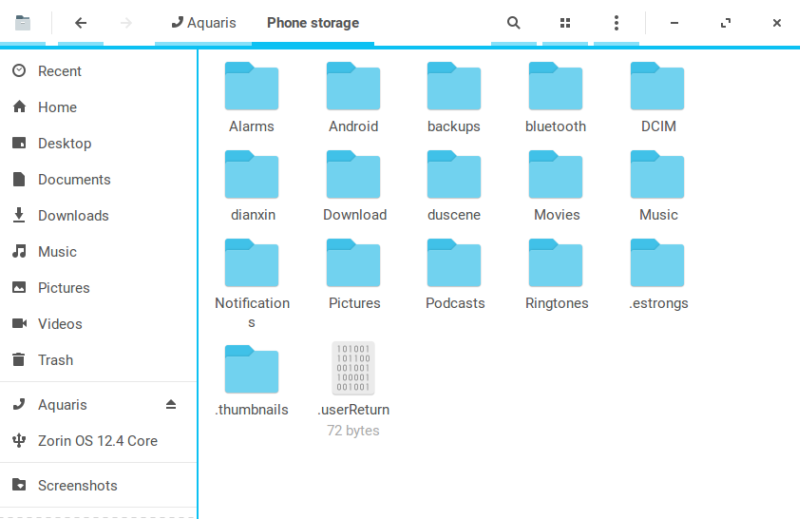Select the Aquaris path breadcrumb
800x519 pixels.
click(x=204, y=23)
